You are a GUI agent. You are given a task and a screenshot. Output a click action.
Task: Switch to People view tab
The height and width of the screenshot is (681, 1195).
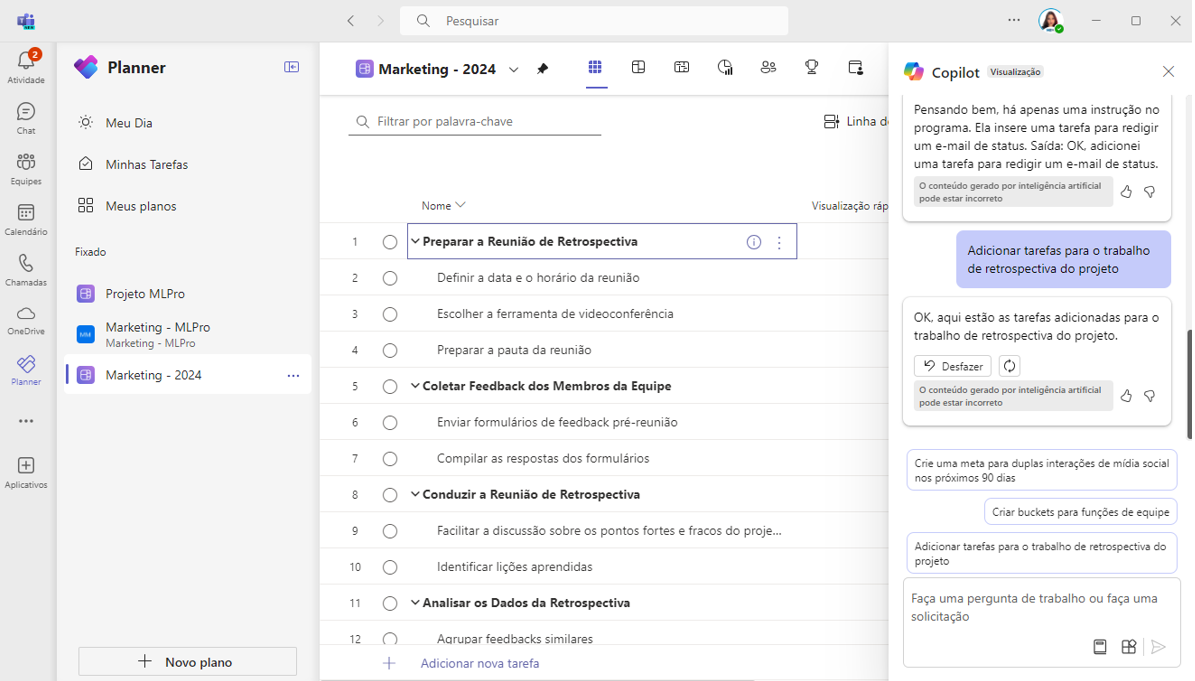(768, 68)
